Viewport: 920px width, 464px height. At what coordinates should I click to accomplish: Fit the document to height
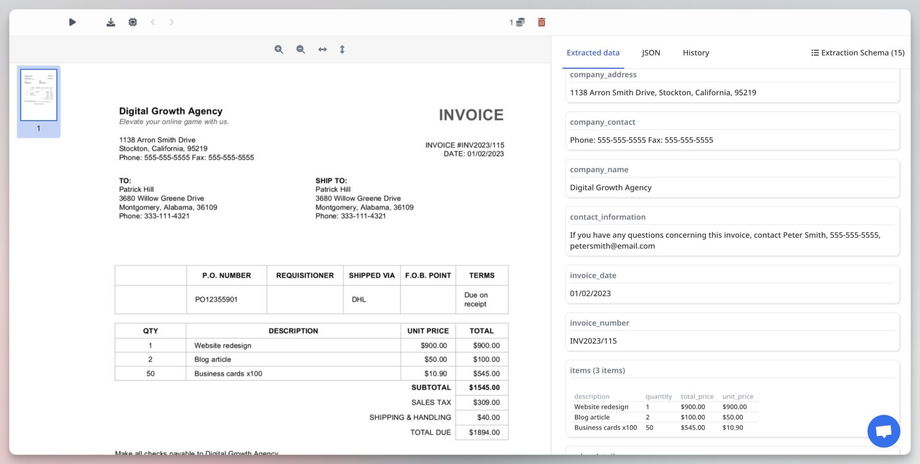(x=342, y=49)
